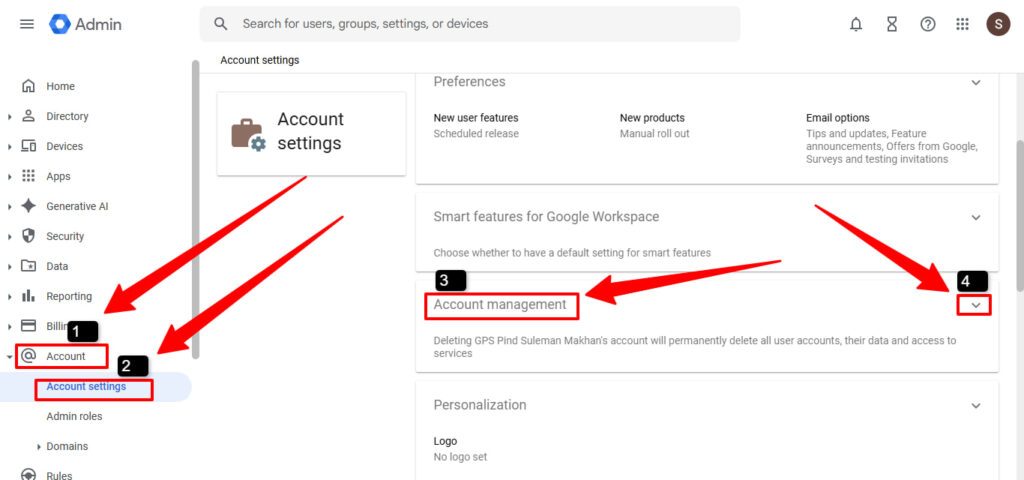Open the tasks hourglass icon
Screen dimensions: 1024x480
892,24
